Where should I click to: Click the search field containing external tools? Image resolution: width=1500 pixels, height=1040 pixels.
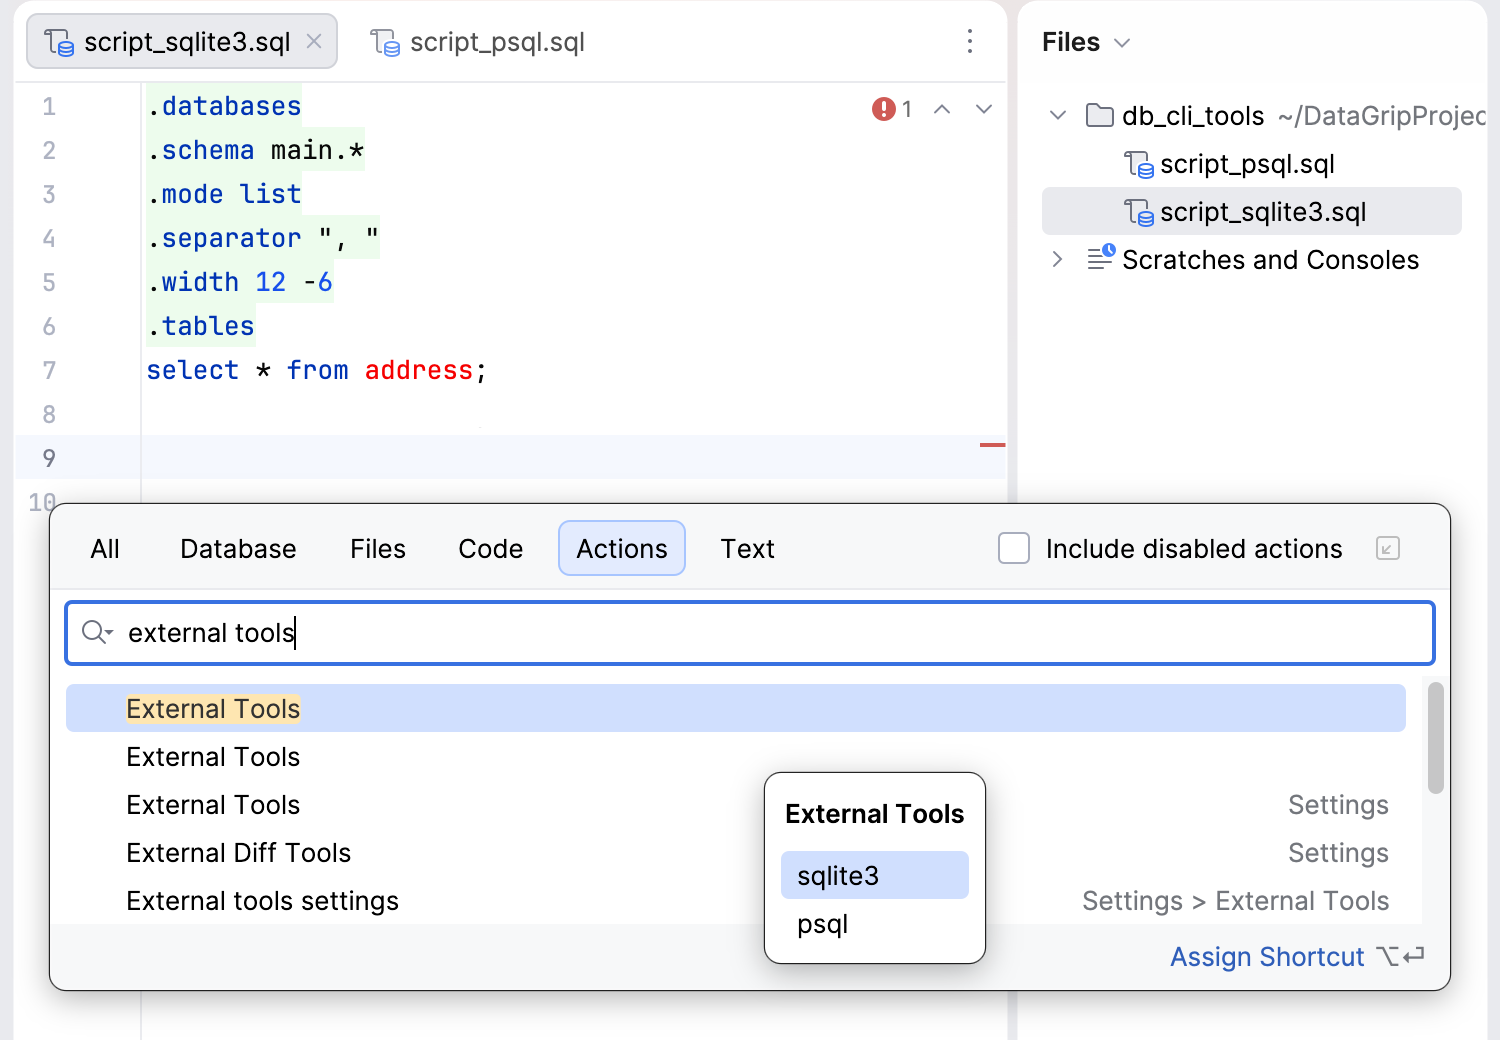coord(750,633)
